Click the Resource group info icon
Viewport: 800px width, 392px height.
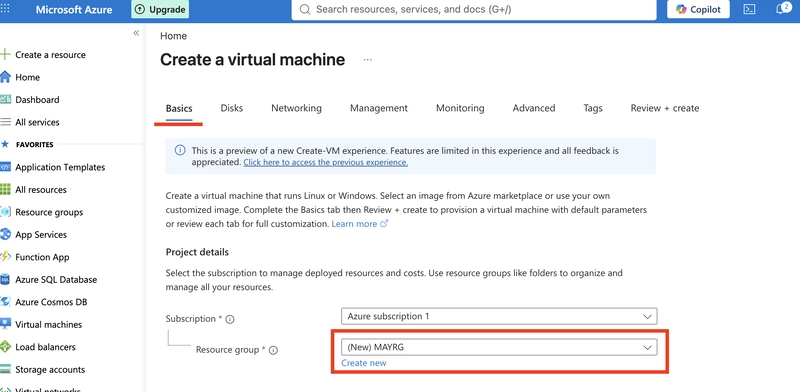(273, 350)
